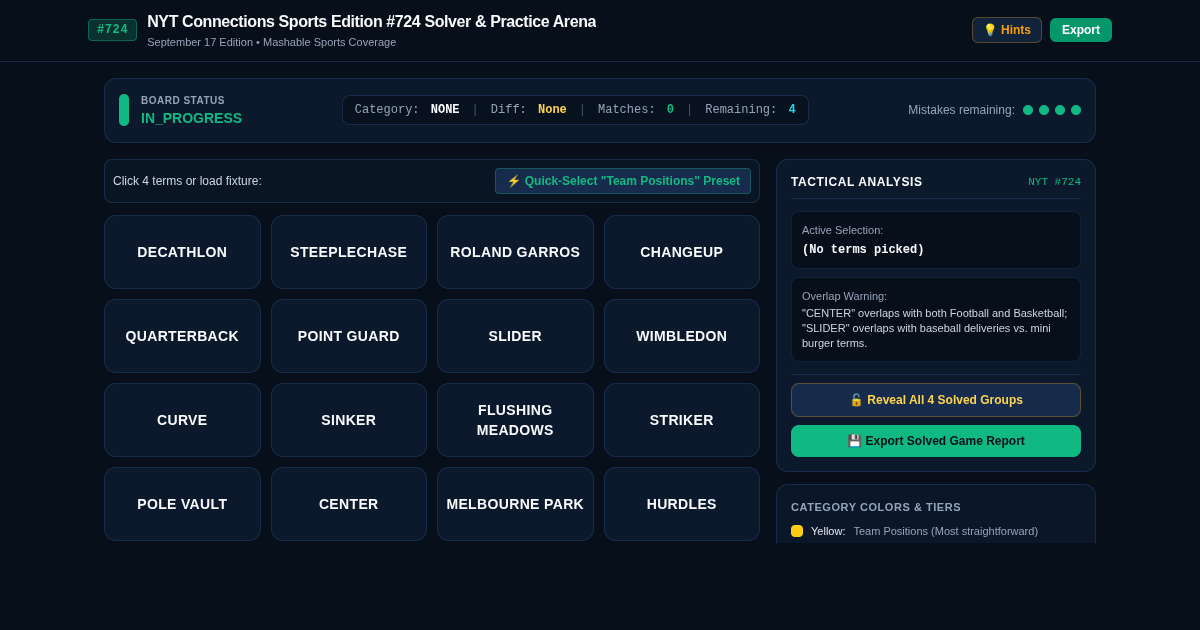The height and width of the screenshot is (630, 1200).
Task: Click the (No terms picked) selection text
Action: 863,250
